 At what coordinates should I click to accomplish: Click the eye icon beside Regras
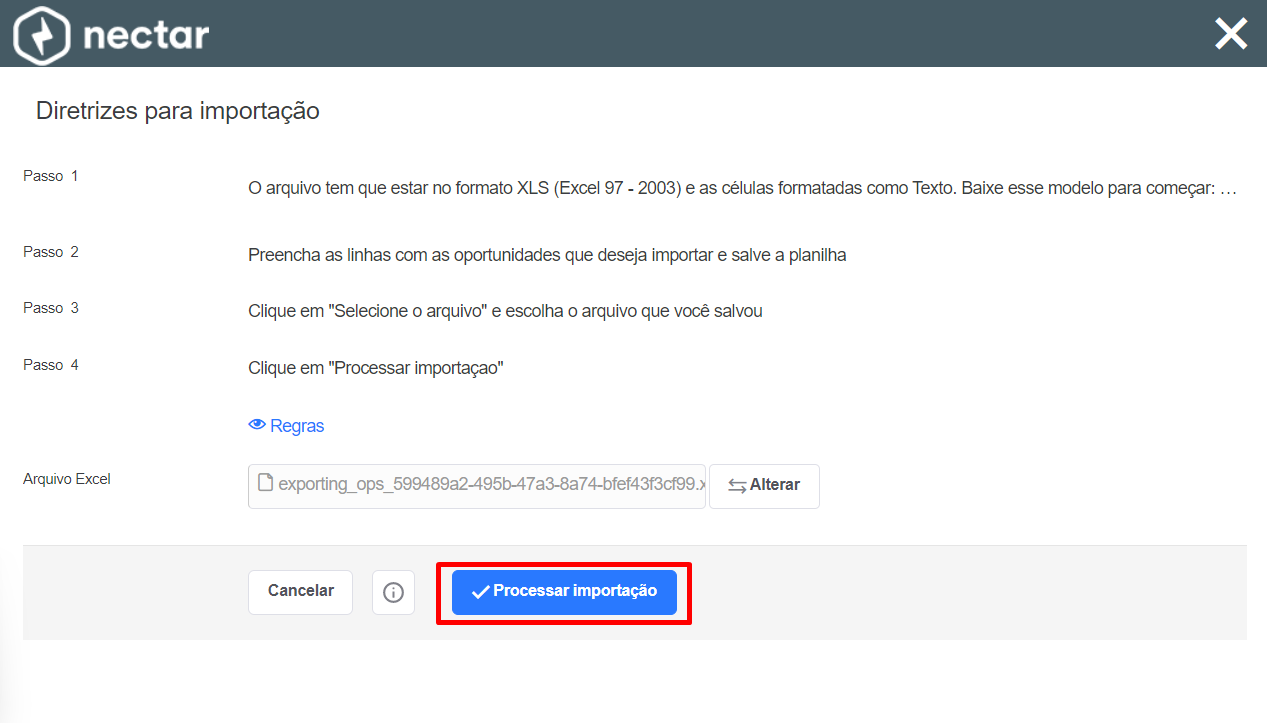(257, 425)
